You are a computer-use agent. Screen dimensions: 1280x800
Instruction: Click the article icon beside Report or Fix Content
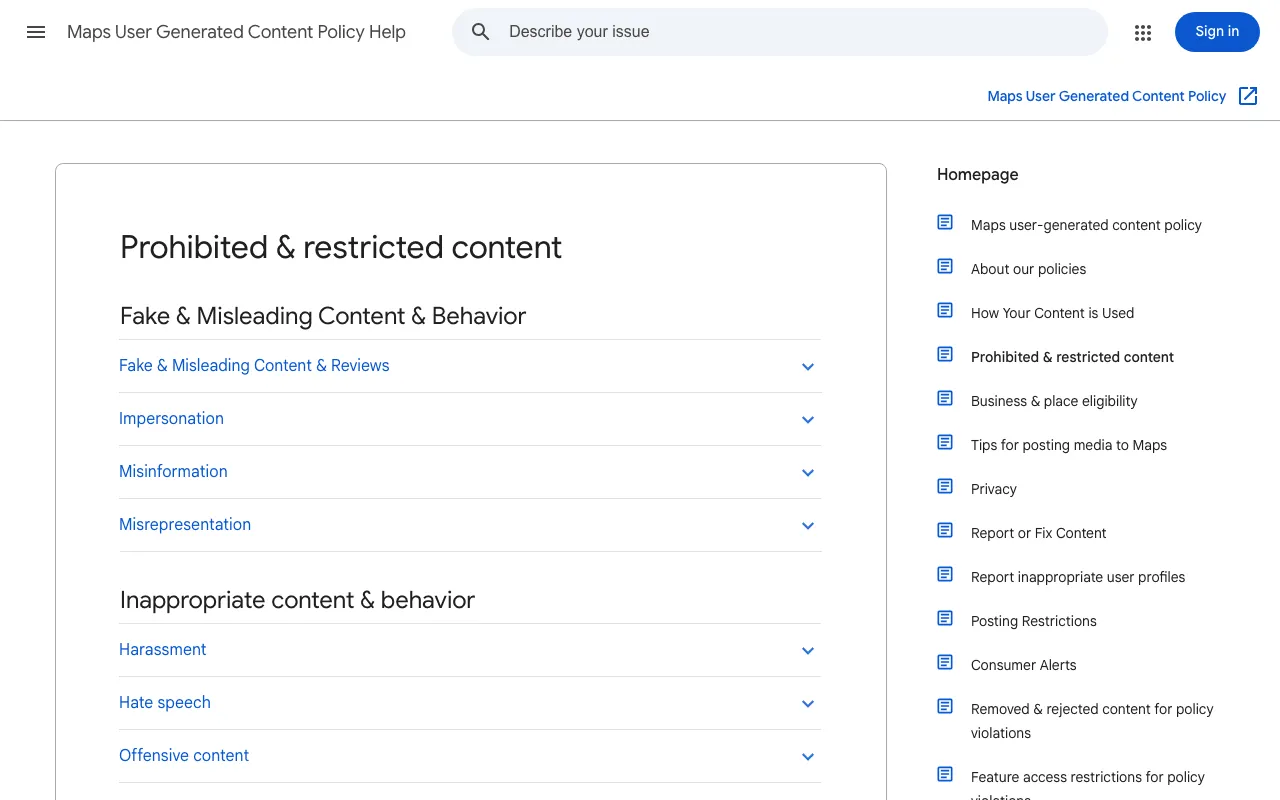(945, 530)
